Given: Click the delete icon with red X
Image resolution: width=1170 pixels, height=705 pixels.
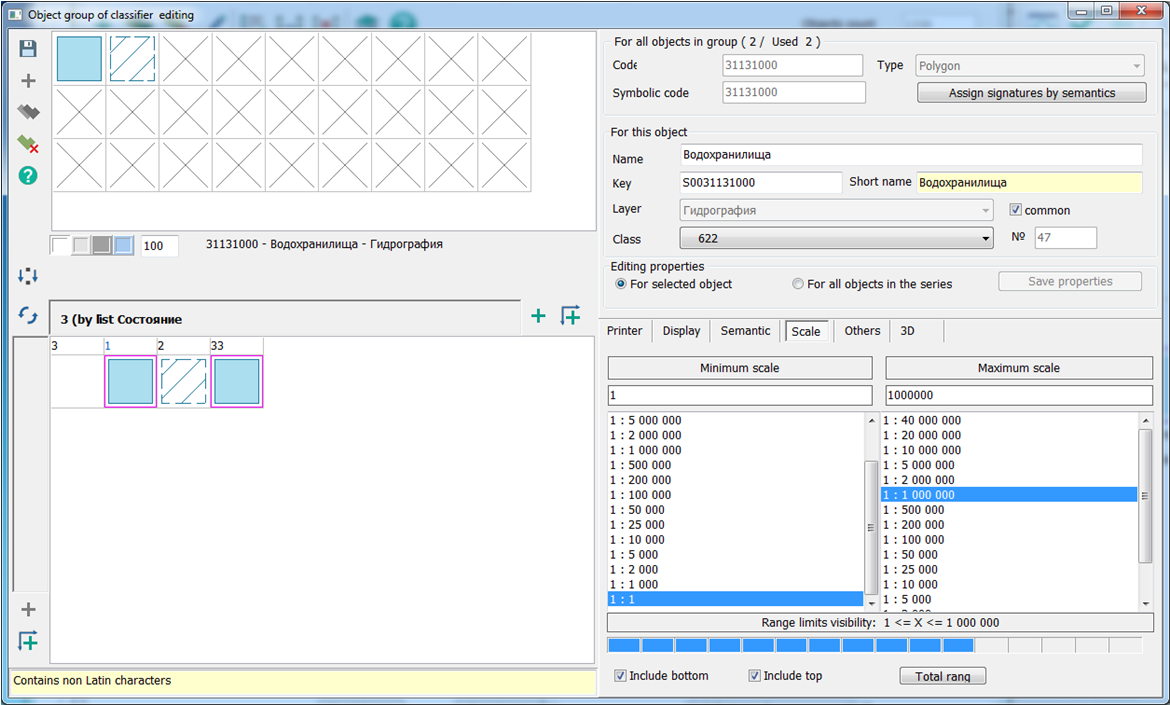Looking at the screenshot, I should (28, 145).
